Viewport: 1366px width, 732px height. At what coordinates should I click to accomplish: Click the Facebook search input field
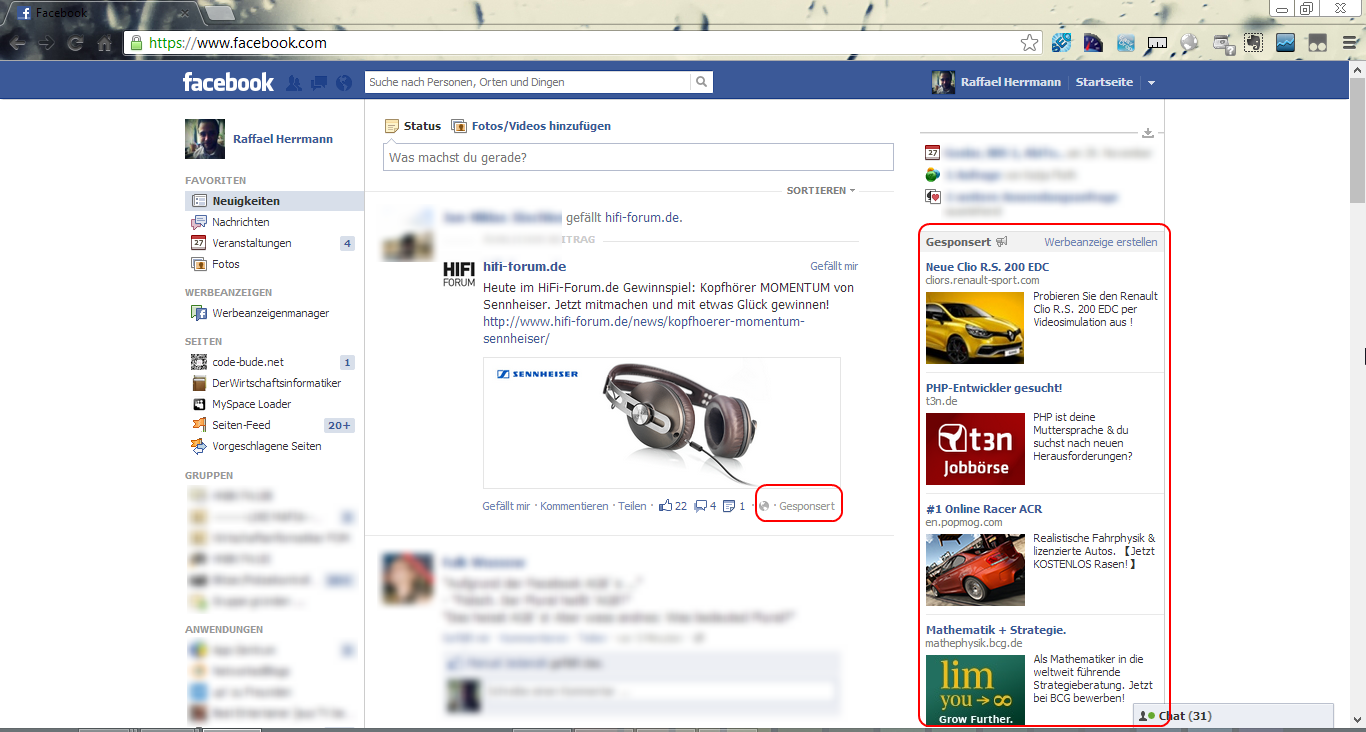click(528, 82)
